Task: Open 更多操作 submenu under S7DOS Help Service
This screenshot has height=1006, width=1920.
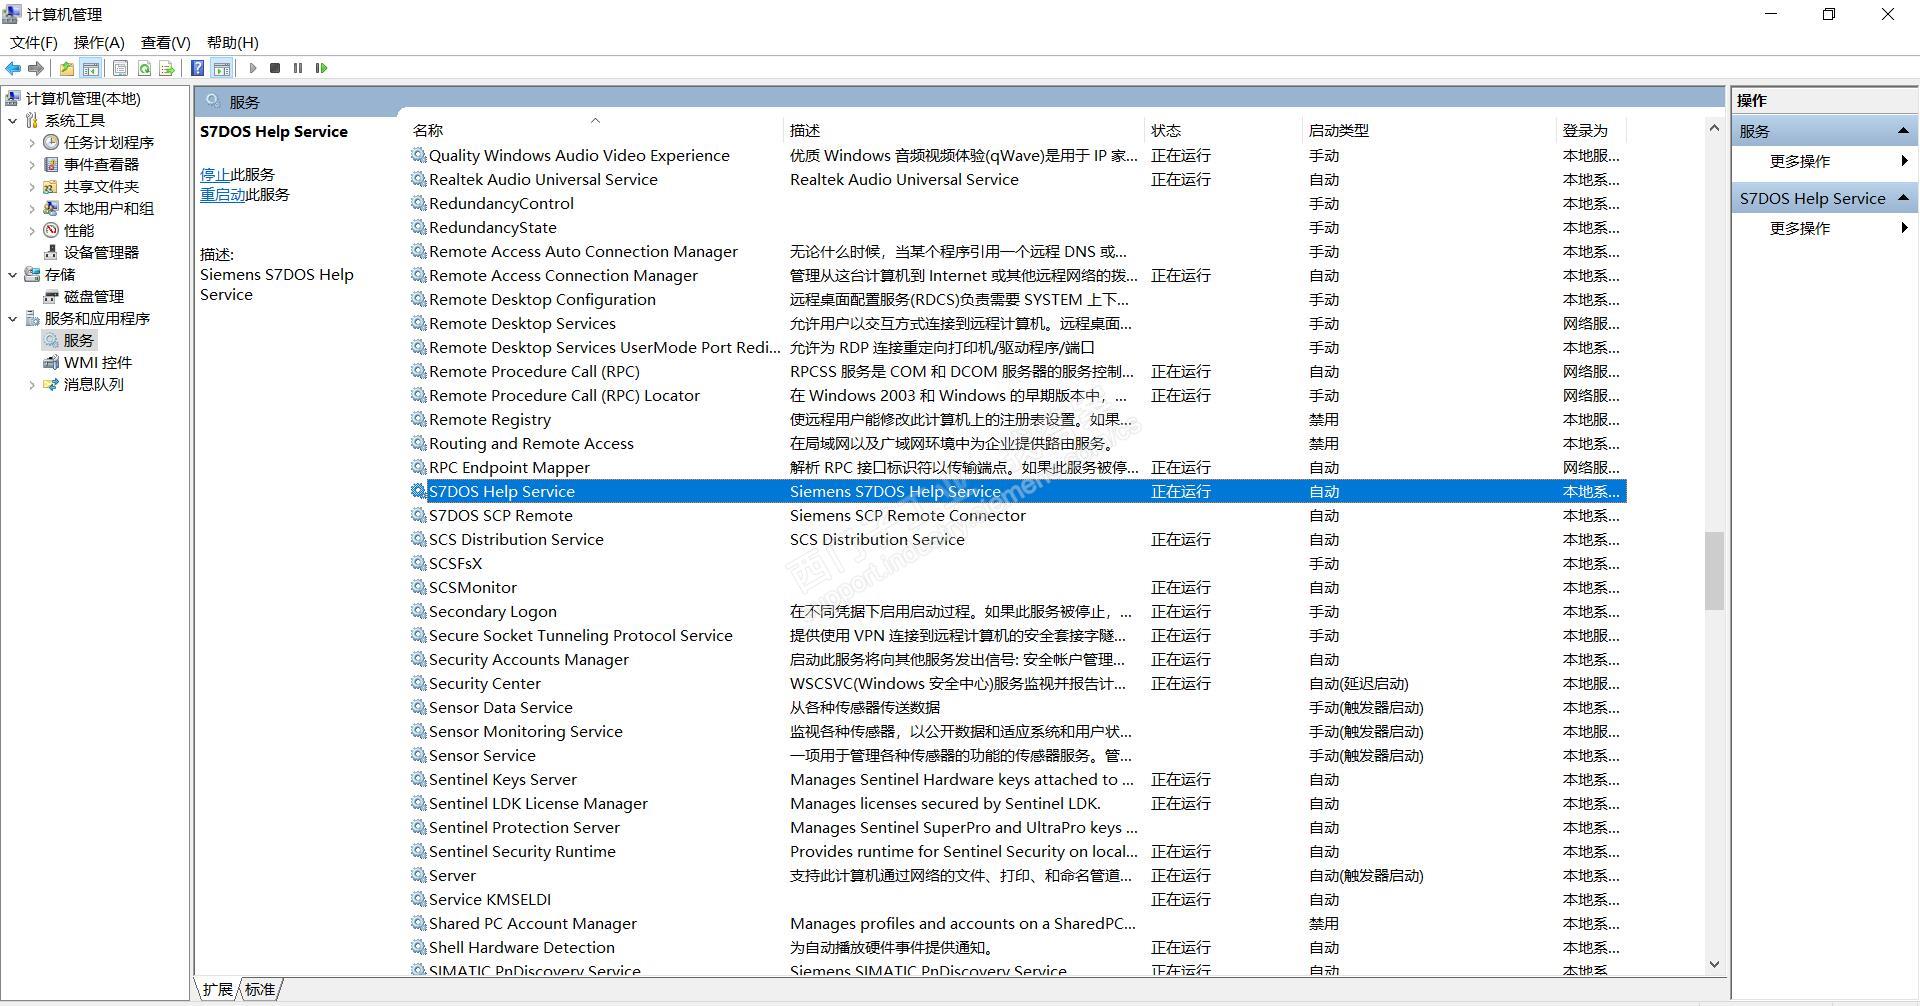Action: click(1826, 228)
